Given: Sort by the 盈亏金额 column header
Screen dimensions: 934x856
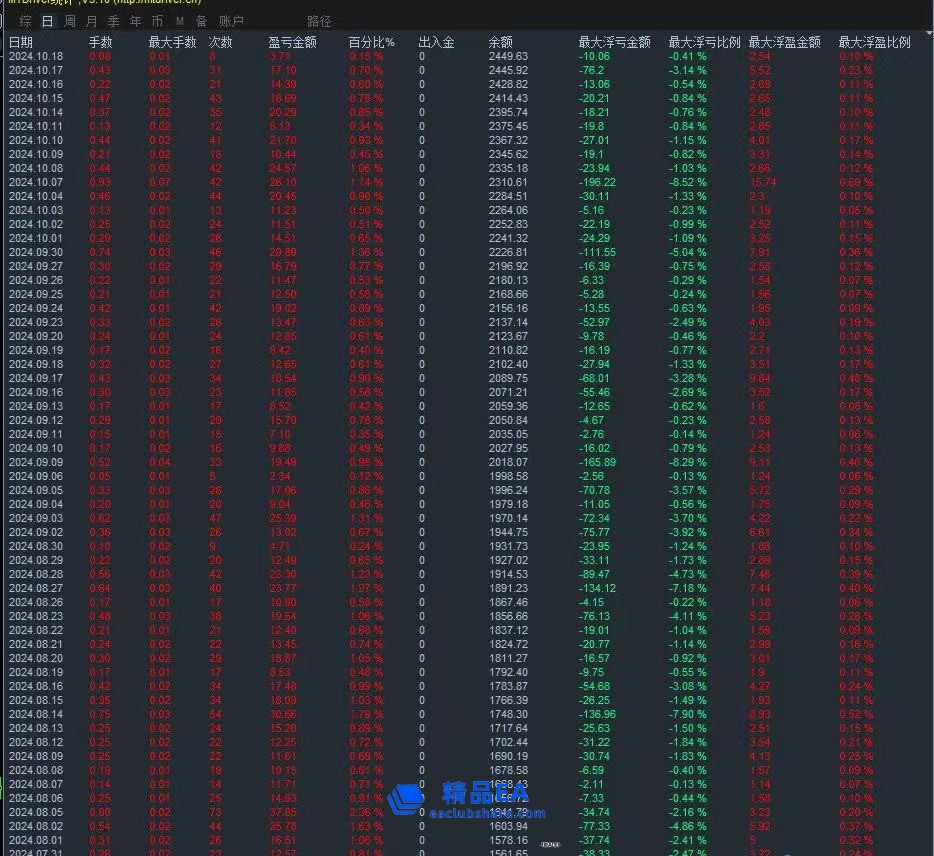Looking at the screenshot, I should 292,42.
